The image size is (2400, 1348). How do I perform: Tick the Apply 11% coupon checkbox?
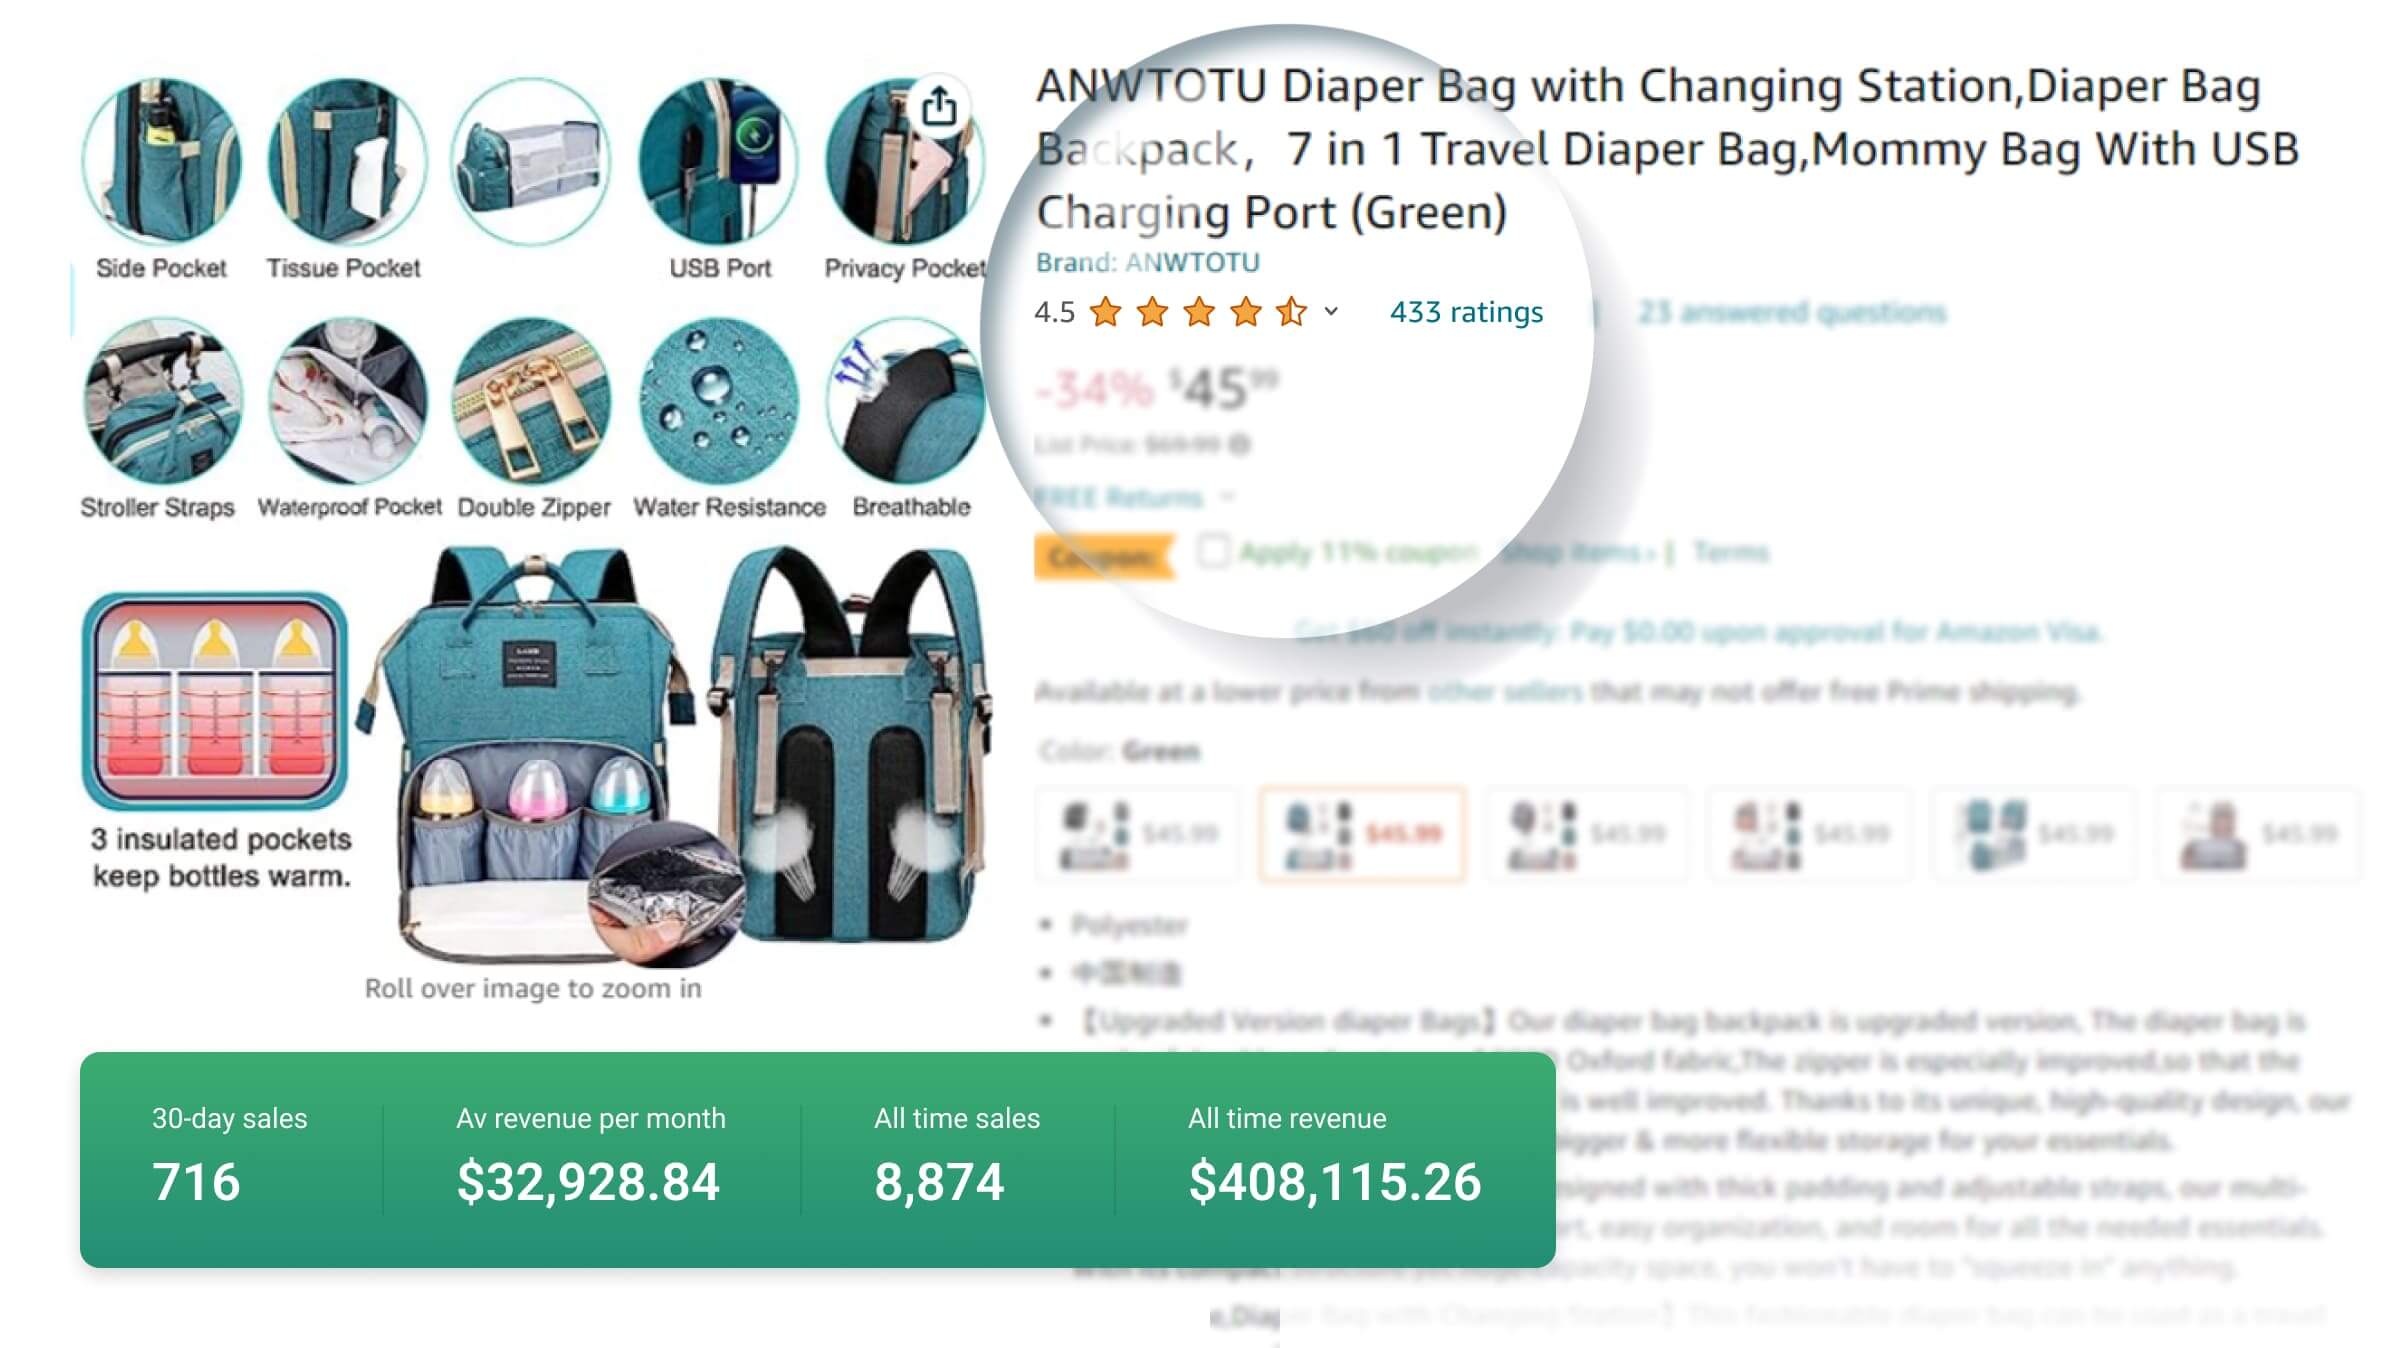pos(1213,552)
